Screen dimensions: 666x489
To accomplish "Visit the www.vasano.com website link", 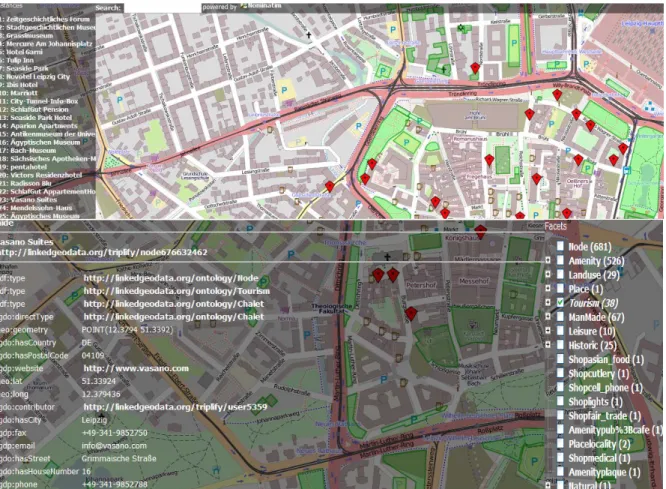I will [136, 368].
